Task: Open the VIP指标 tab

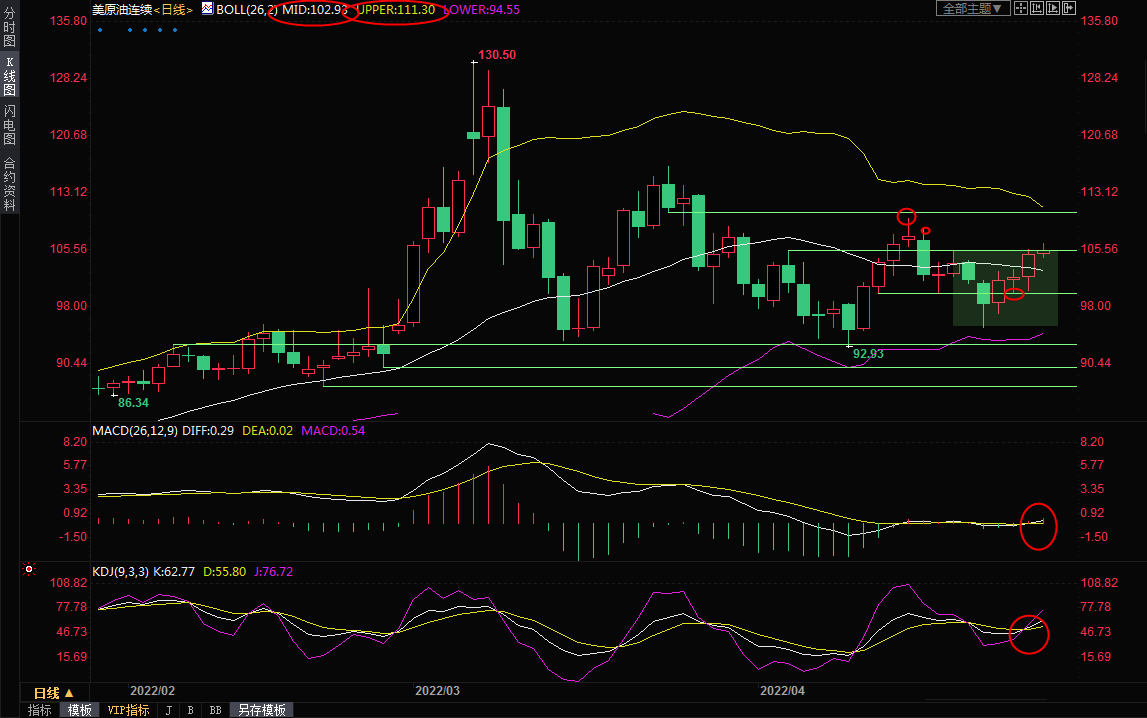Action: click(128, 710)
